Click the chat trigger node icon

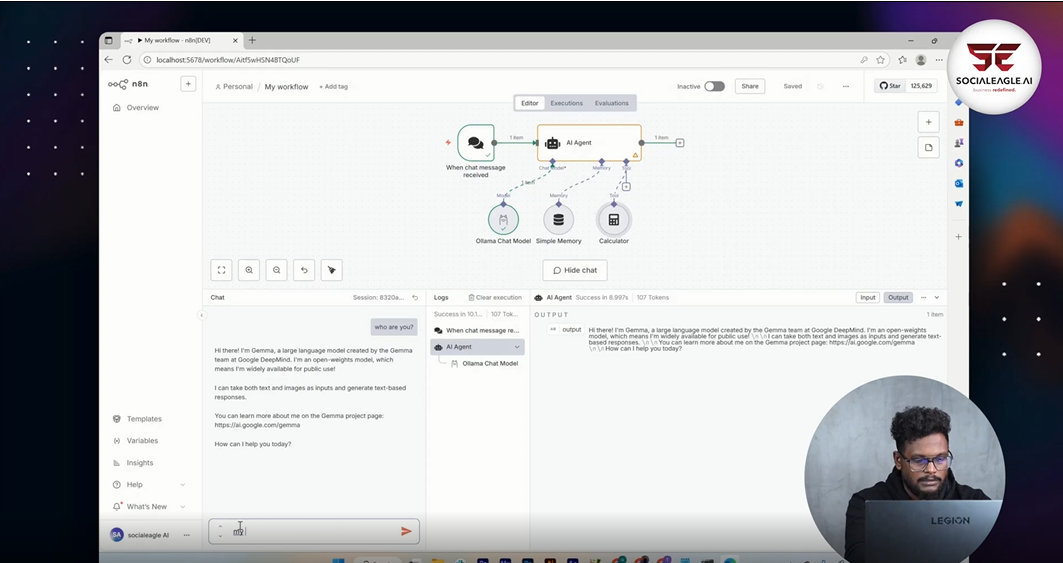[476, 143]
